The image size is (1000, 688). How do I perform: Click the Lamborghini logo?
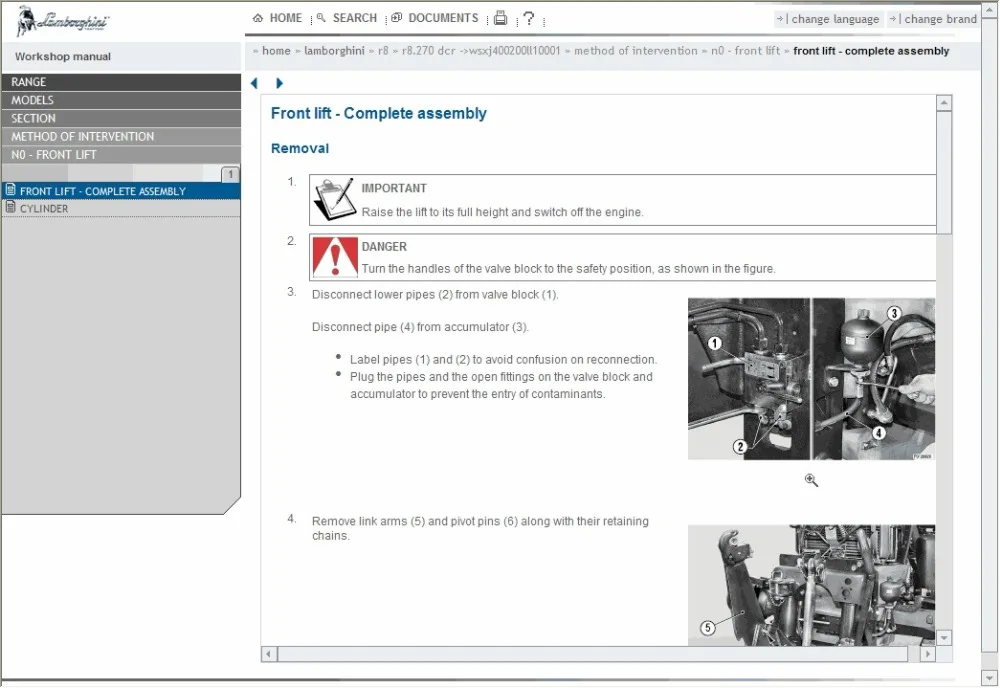(x=62, y=21)
